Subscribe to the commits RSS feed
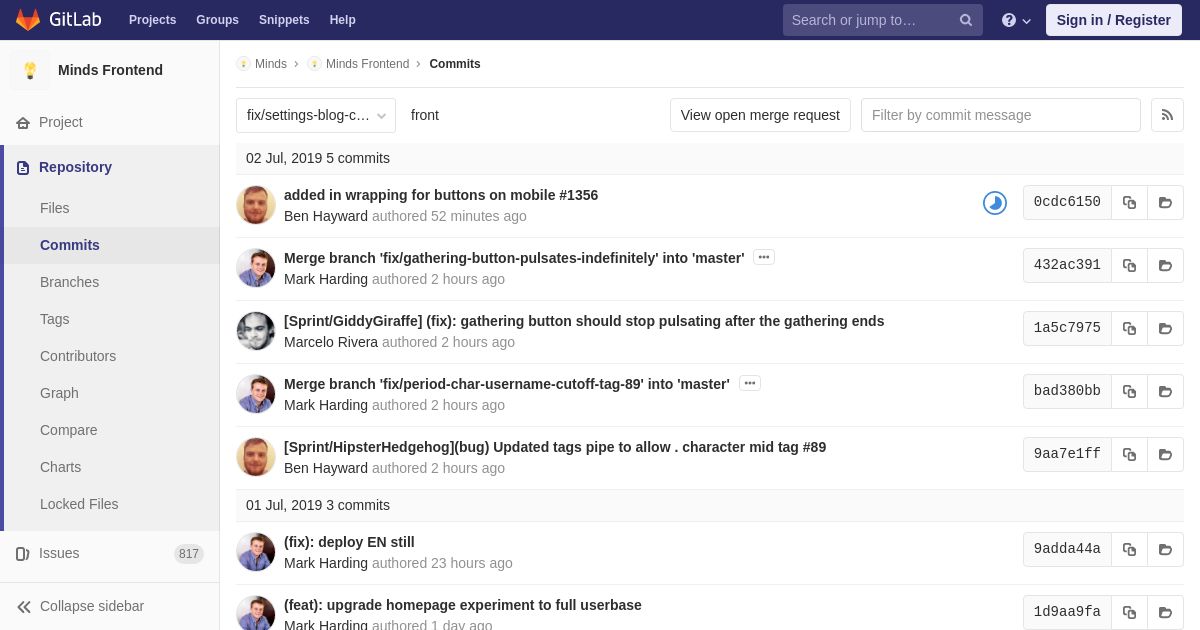The width and height of the screenshot is (1200, 630). (x=1167, y=115)
